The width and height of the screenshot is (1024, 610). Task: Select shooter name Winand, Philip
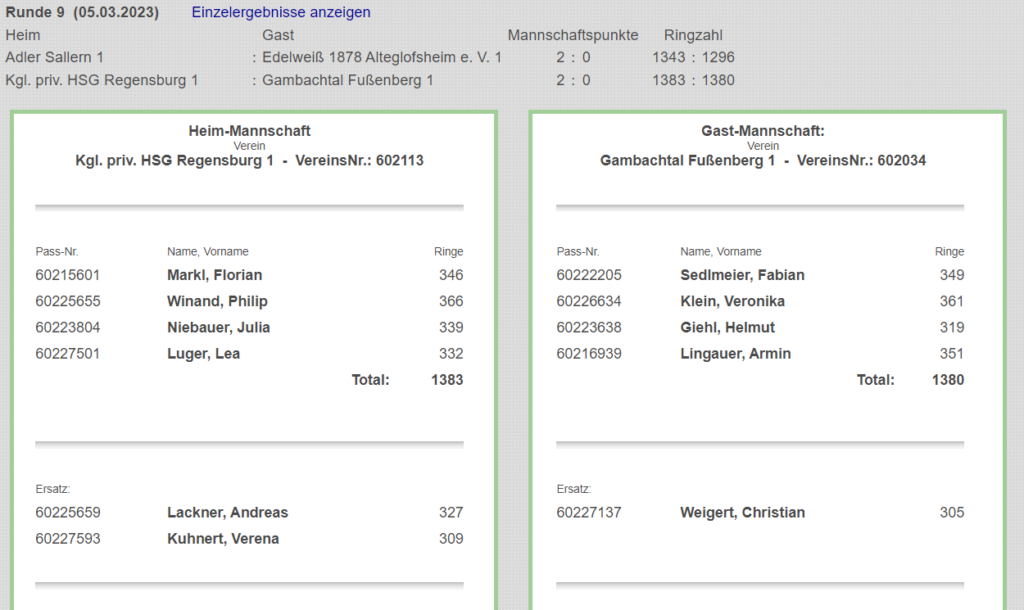coord(217,301)
